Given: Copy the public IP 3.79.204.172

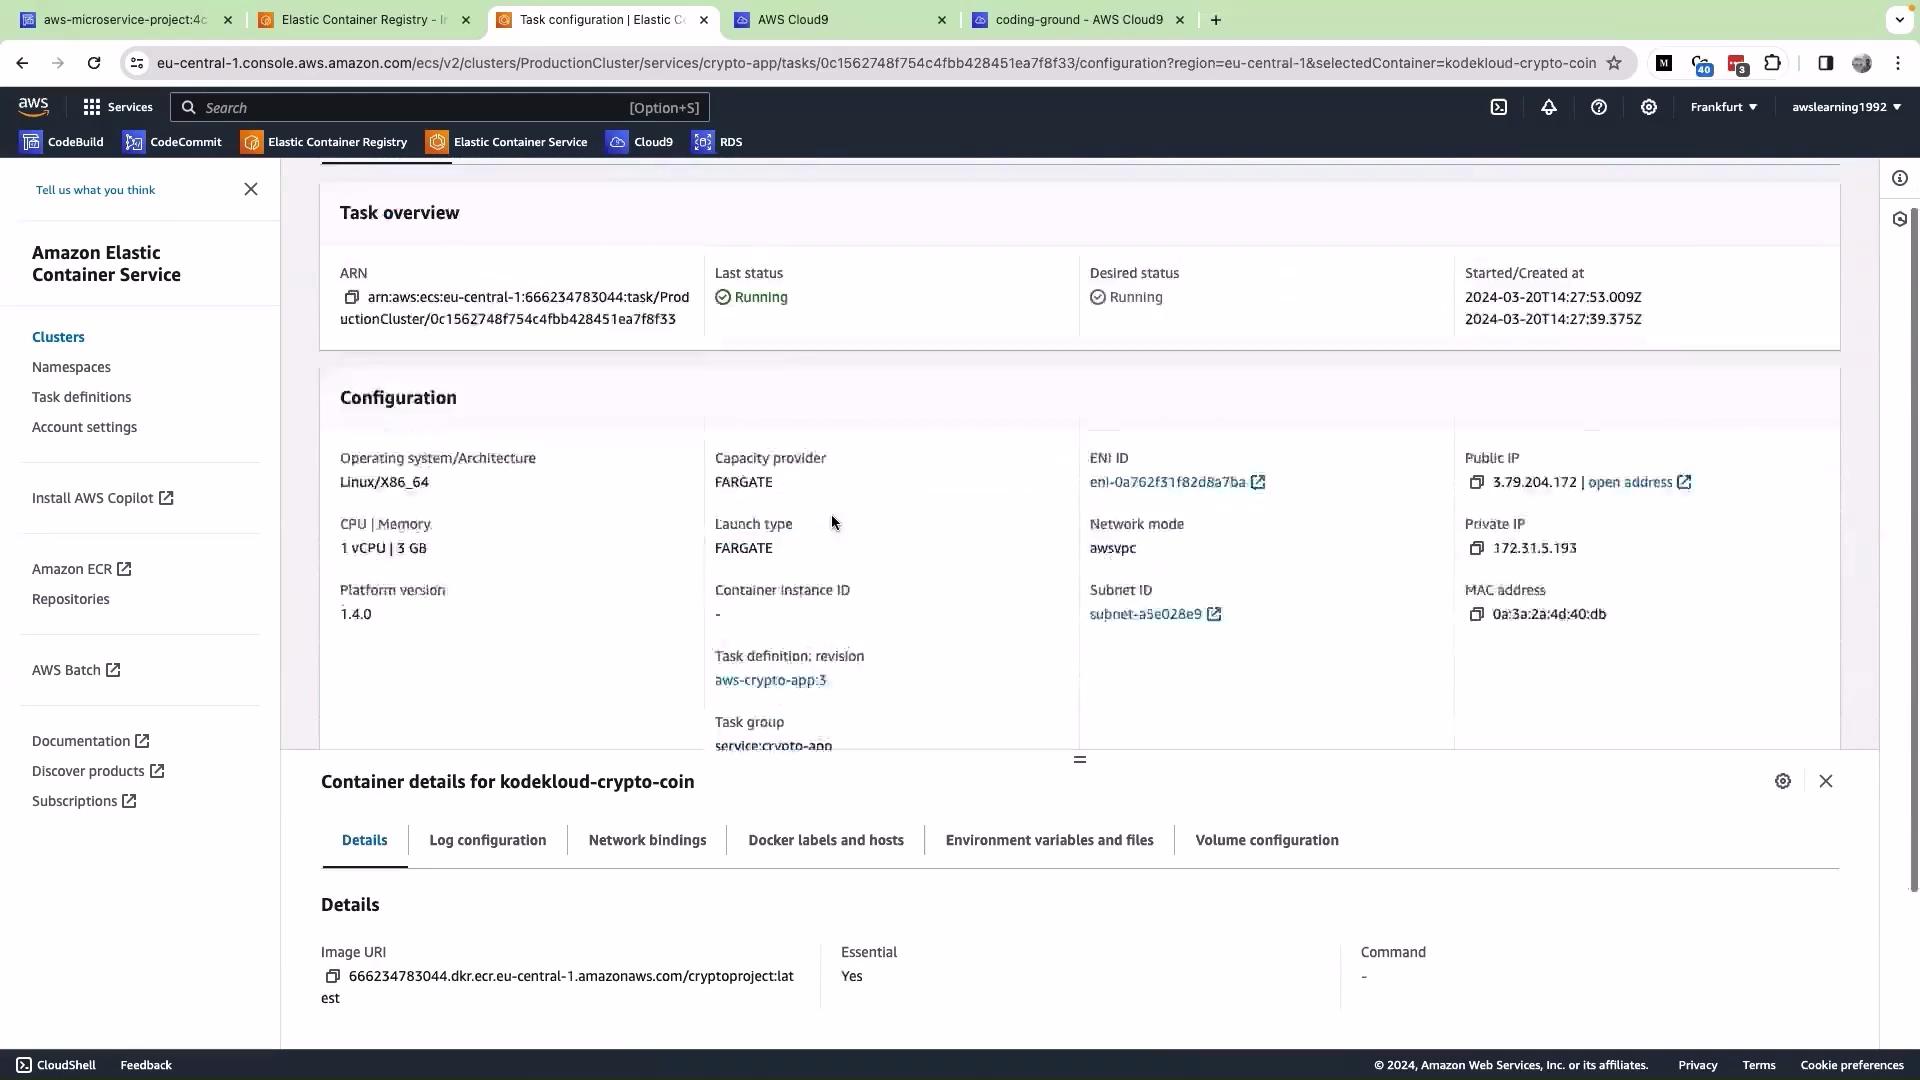Looking at the screenshot, I should tap(1476, 482).
